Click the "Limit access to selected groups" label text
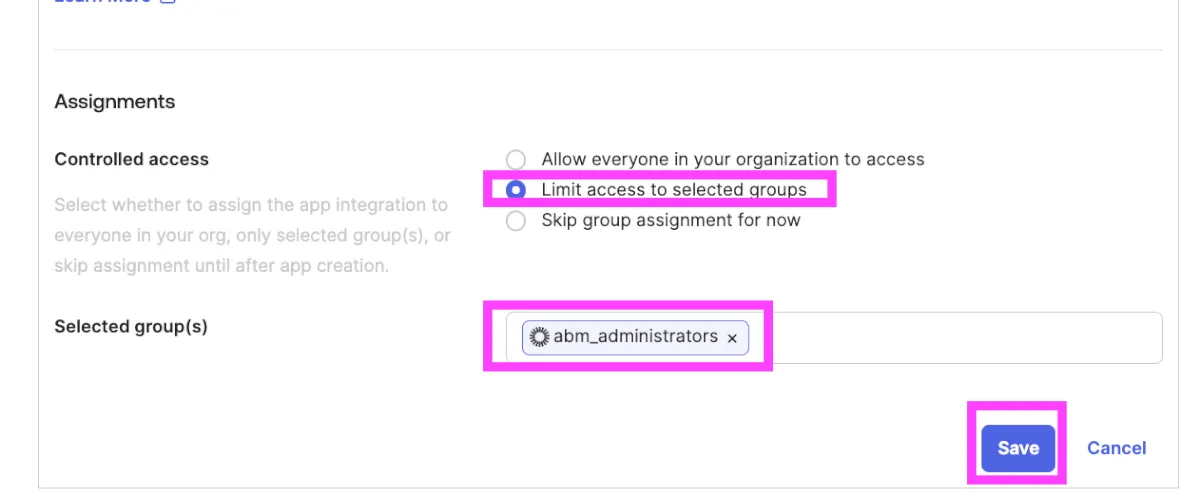 [x=673, y=190]
